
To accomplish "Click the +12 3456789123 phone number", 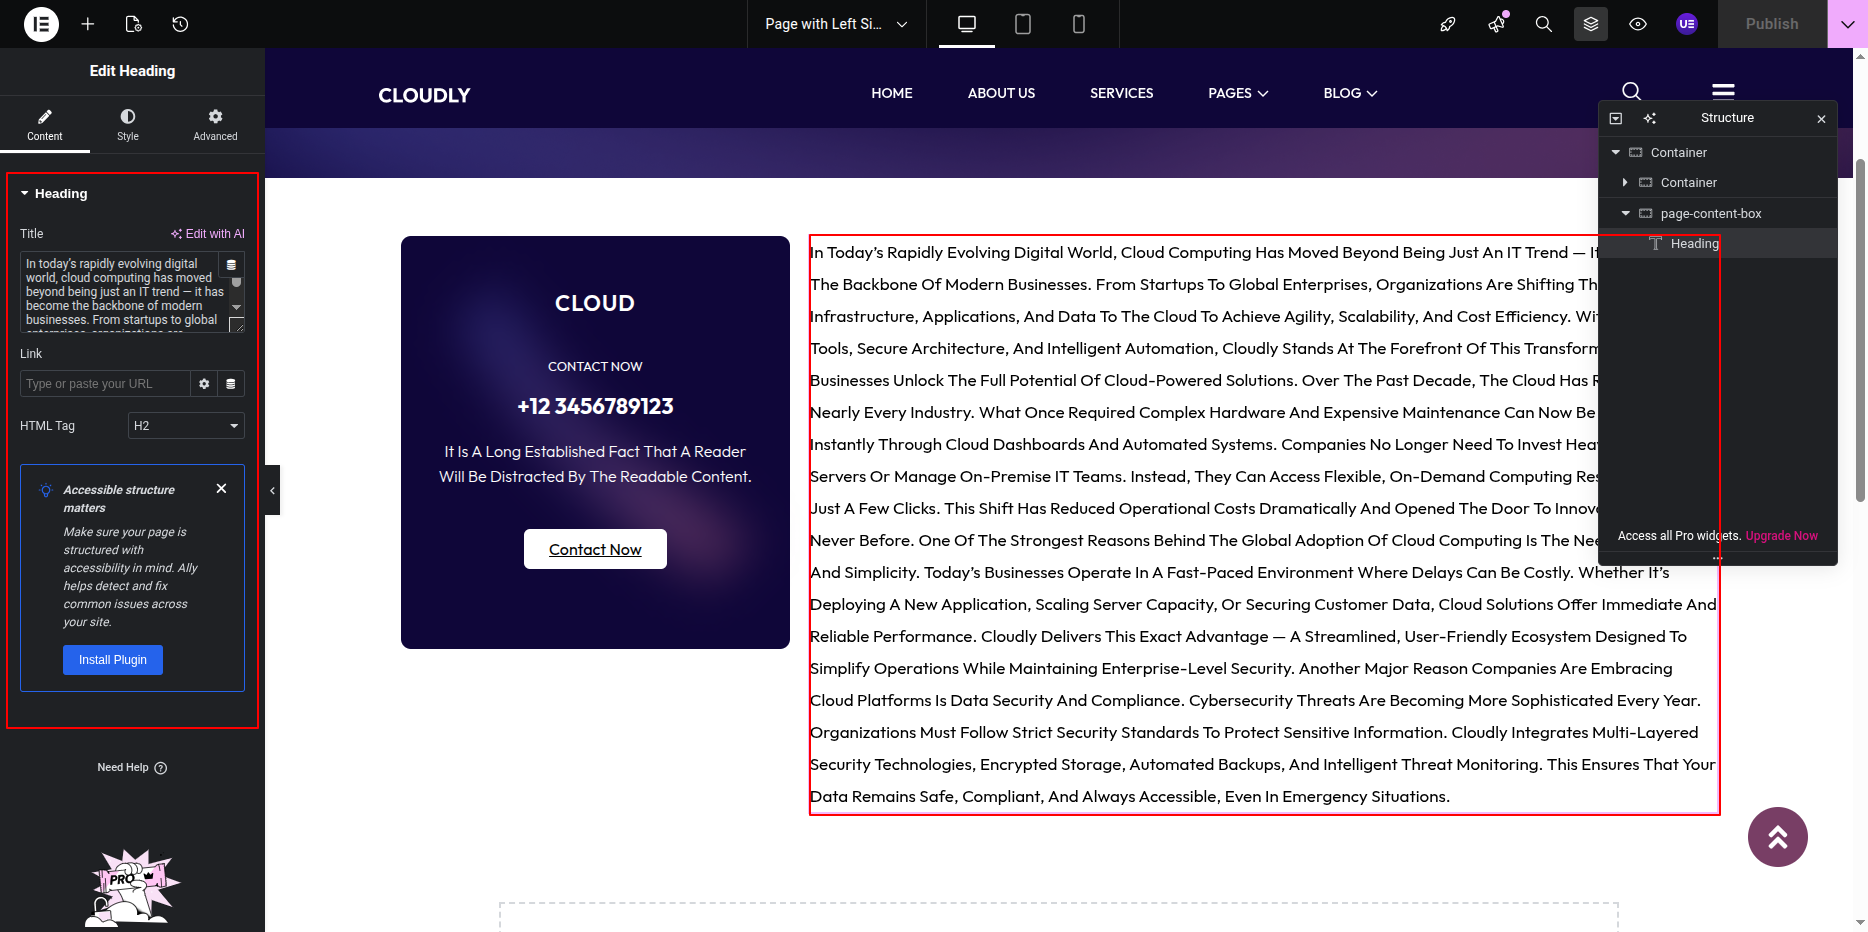I will pyautogui.click(x=595, y=406).
